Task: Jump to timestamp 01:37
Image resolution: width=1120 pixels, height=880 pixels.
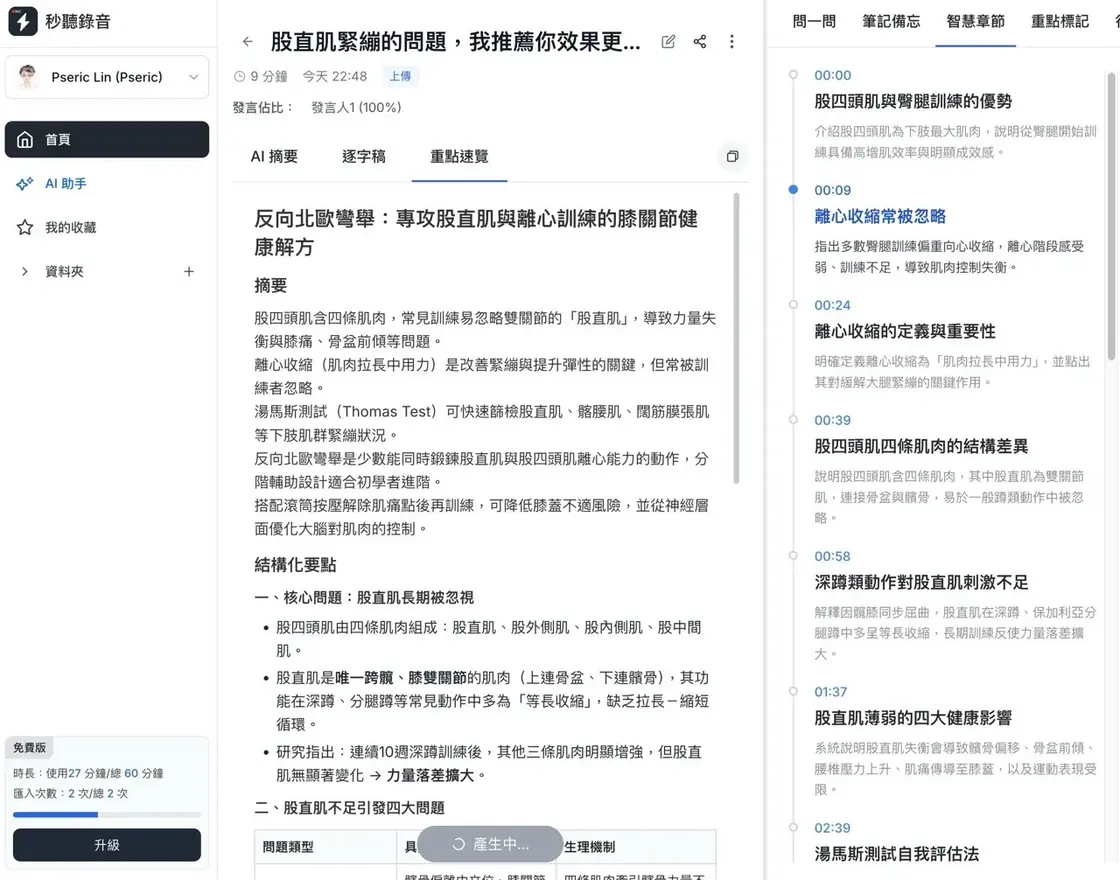Action: [x=831, y=691]
